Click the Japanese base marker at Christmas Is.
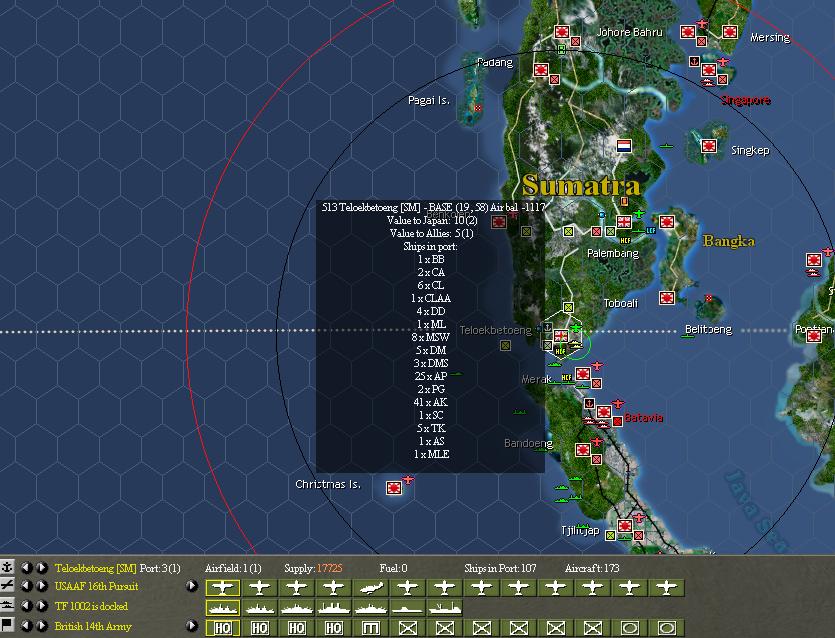 coord(394,487)
